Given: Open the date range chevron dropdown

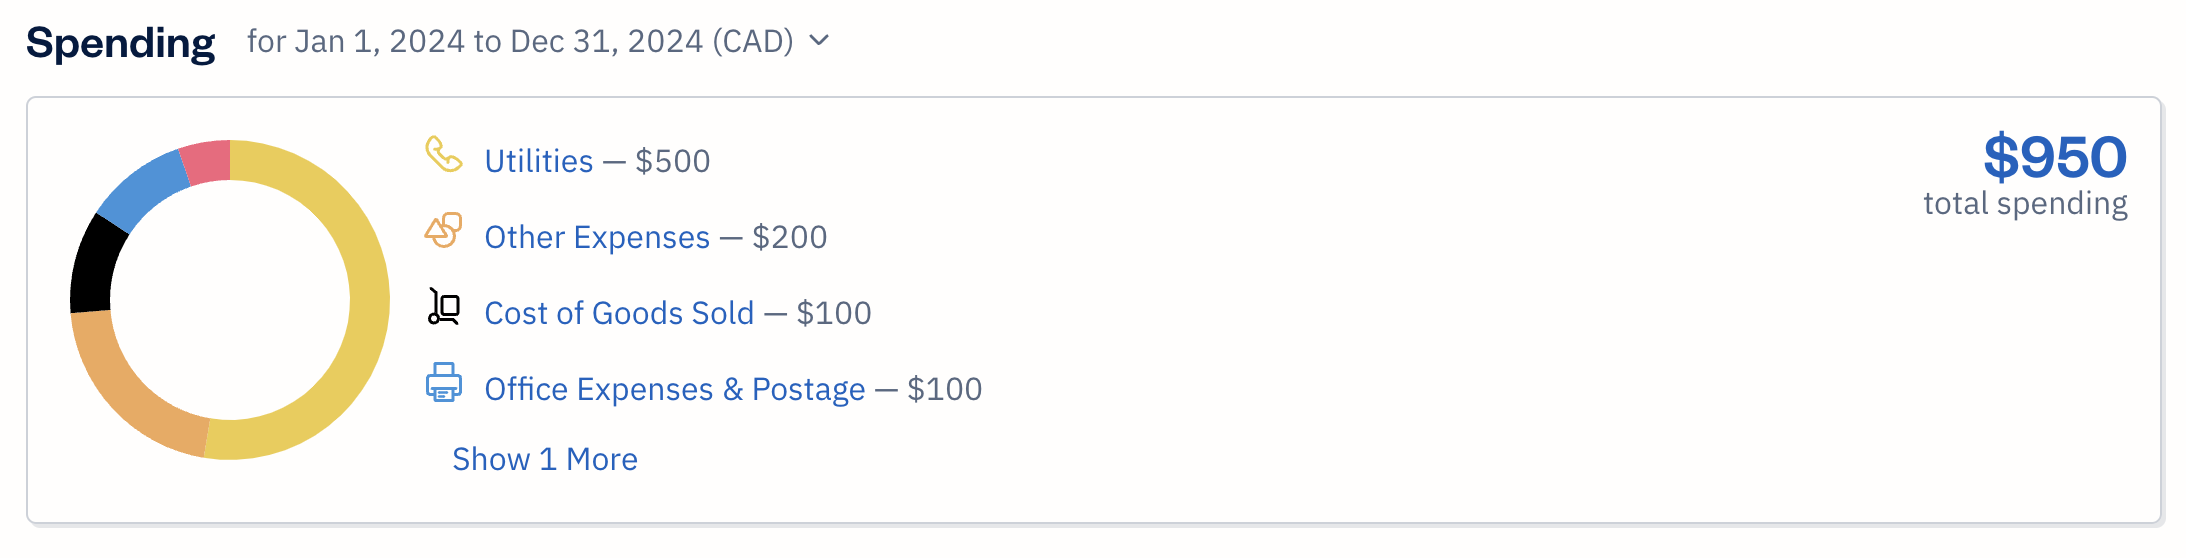Looking at the screenshot, I should [x=819, y=41].
